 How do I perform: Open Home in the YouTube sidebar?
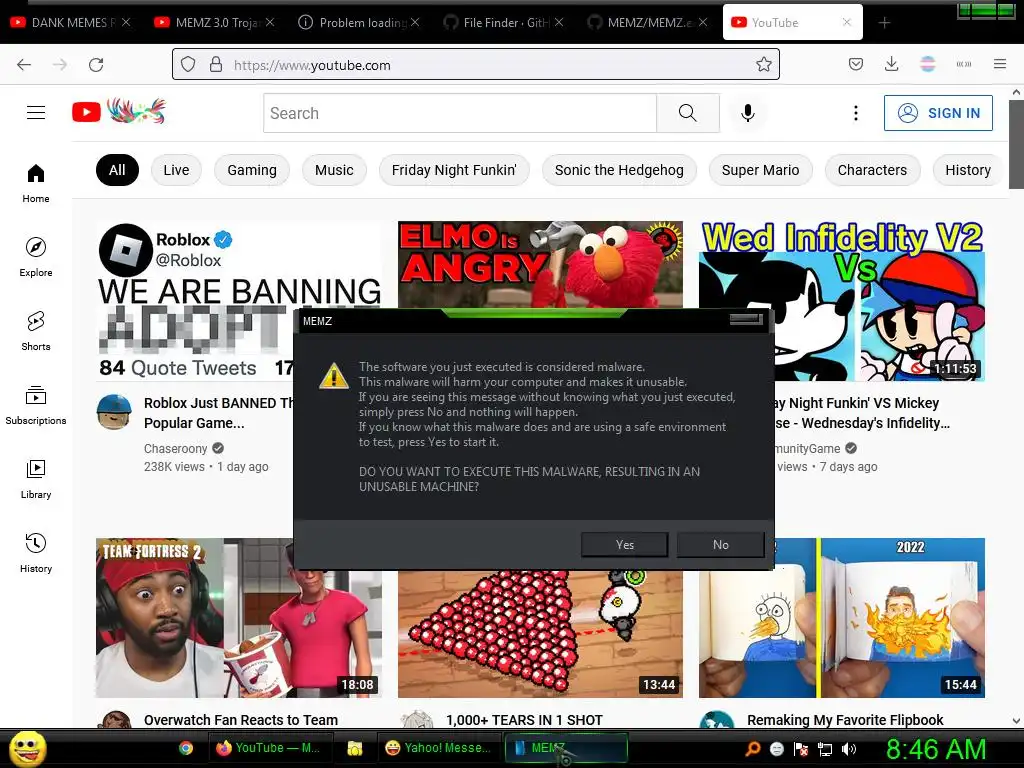(36, 184)
